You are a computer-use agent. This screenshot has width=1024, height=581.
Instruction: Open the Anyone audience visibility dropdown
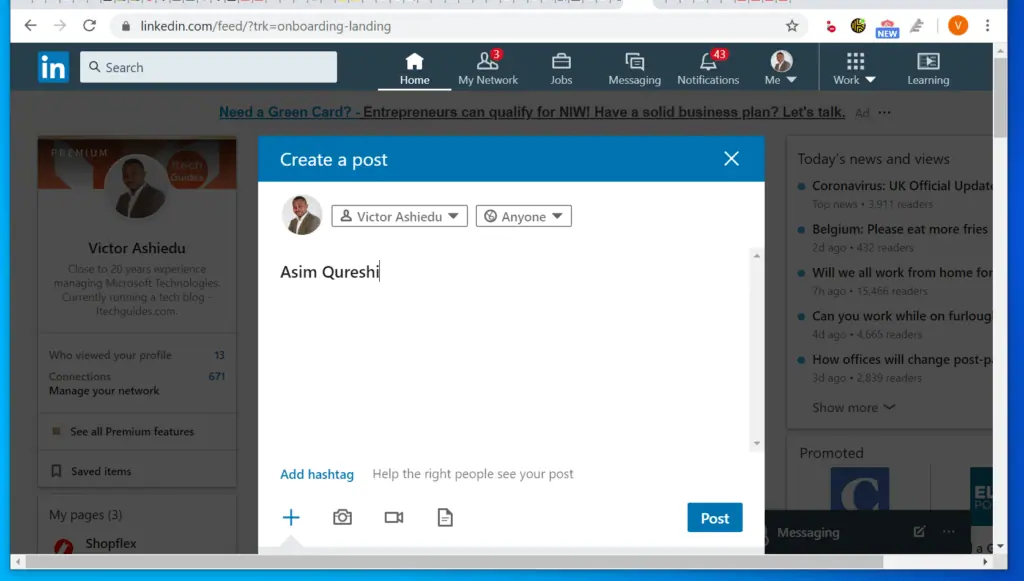point(523,215)
